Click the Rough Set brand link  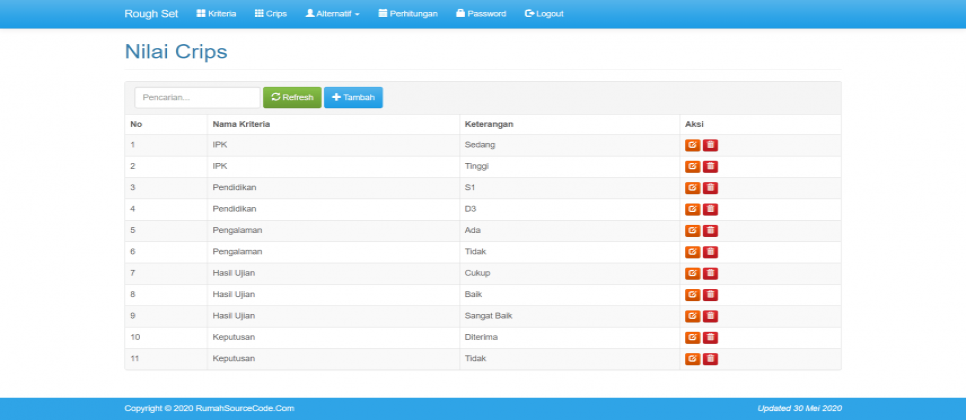[151, 14]
